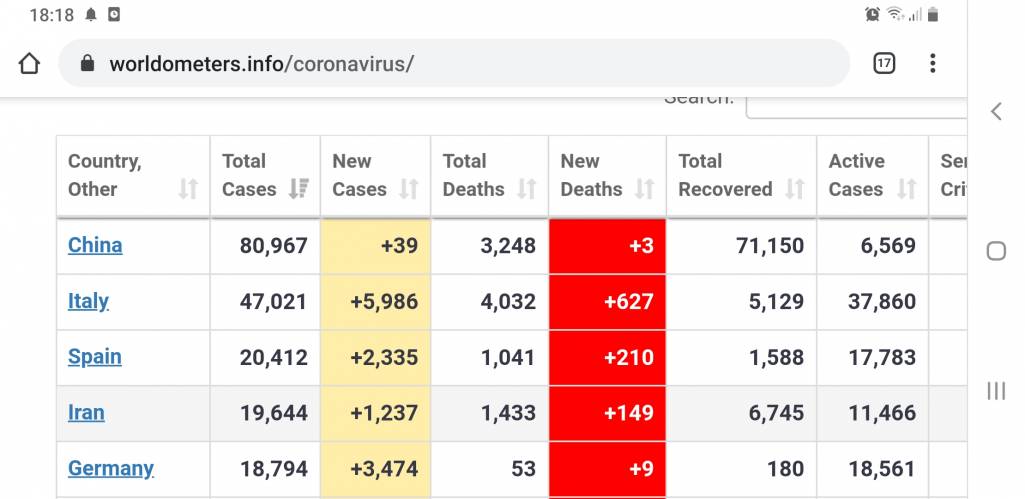This screenshot has height=499, width=1025.
Task: Open the China country link
Action: [95, 245]
